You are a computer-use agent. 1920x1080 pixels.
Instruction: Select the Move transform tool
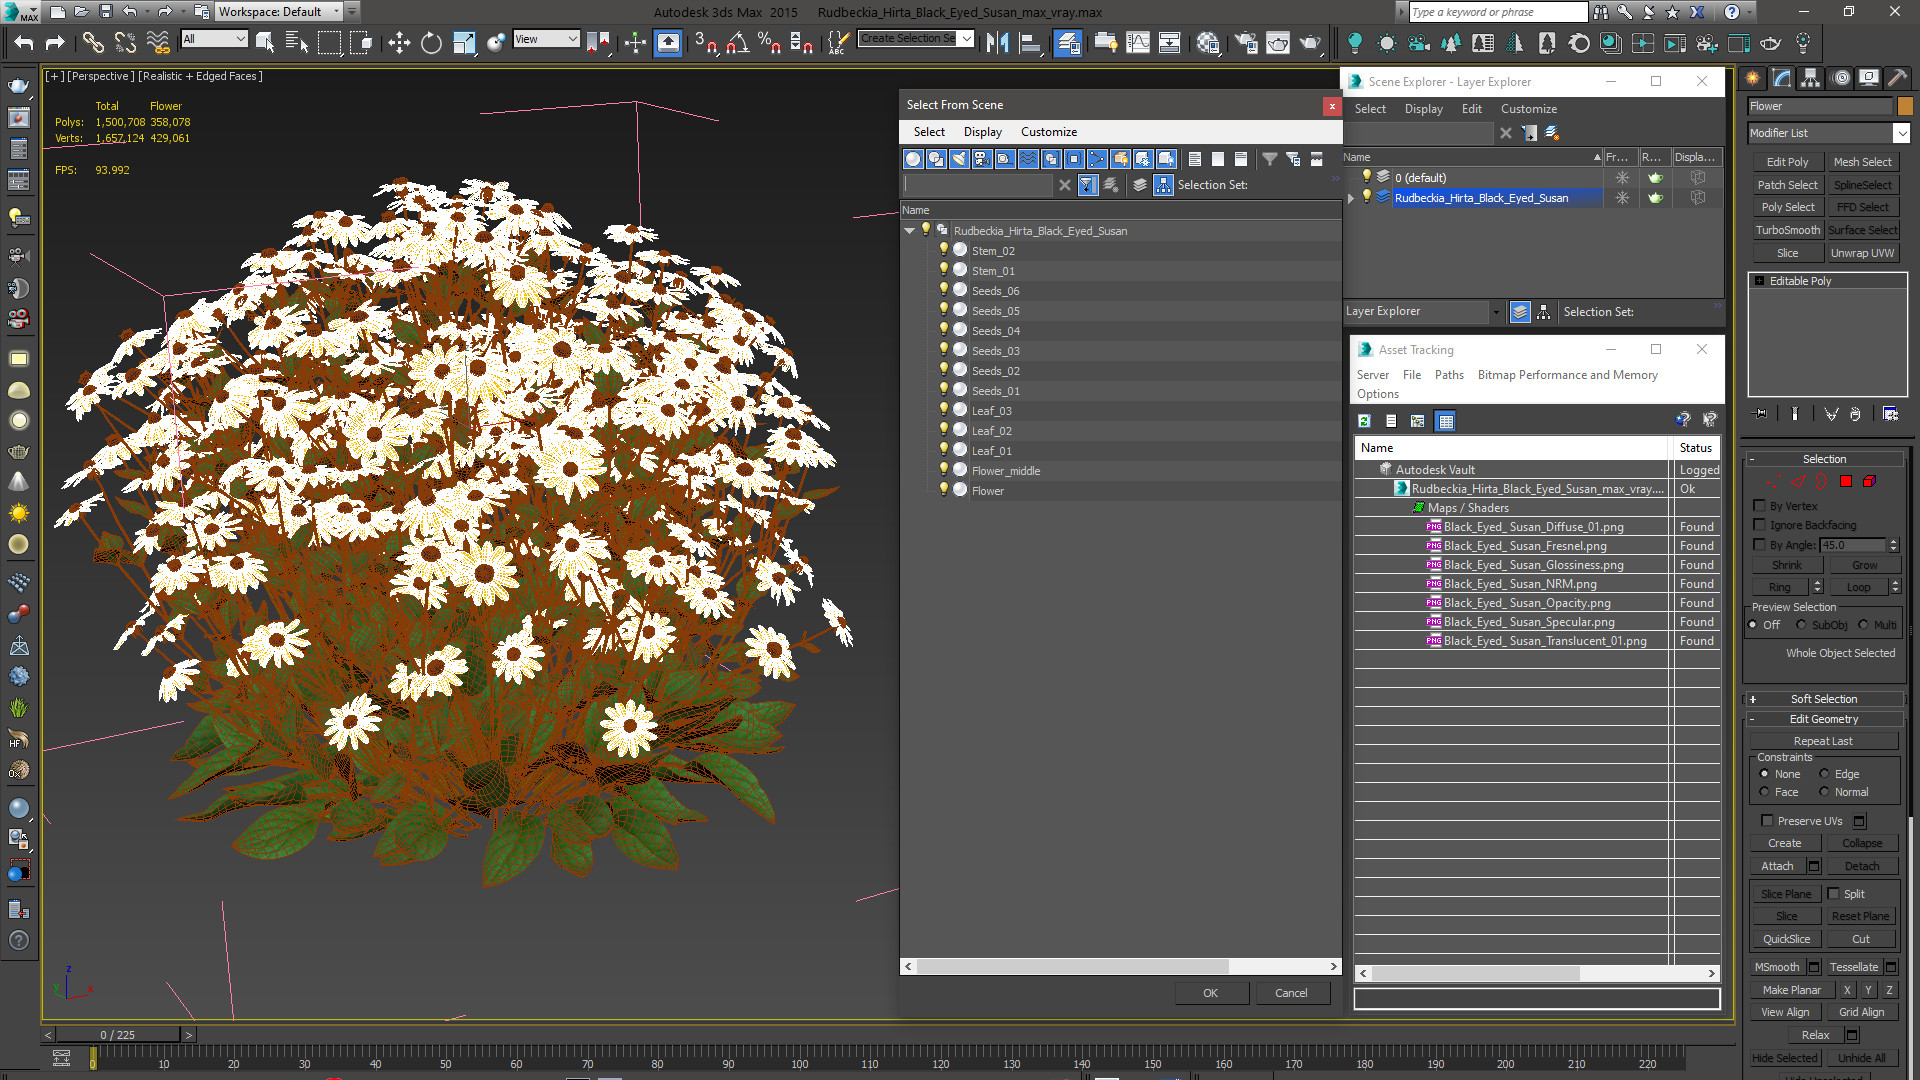point(399,42)
